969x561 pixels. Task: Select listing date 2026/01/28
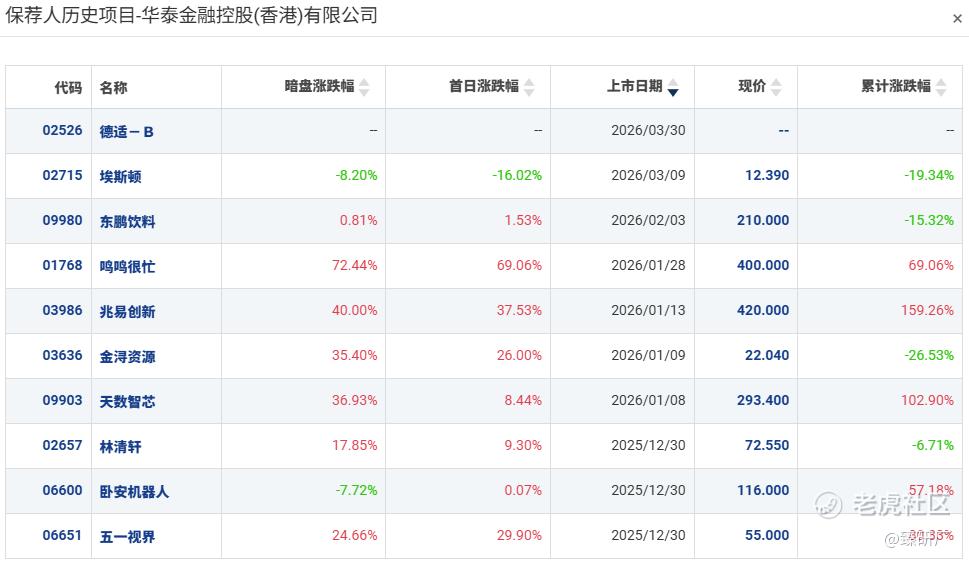click(648, 266)
